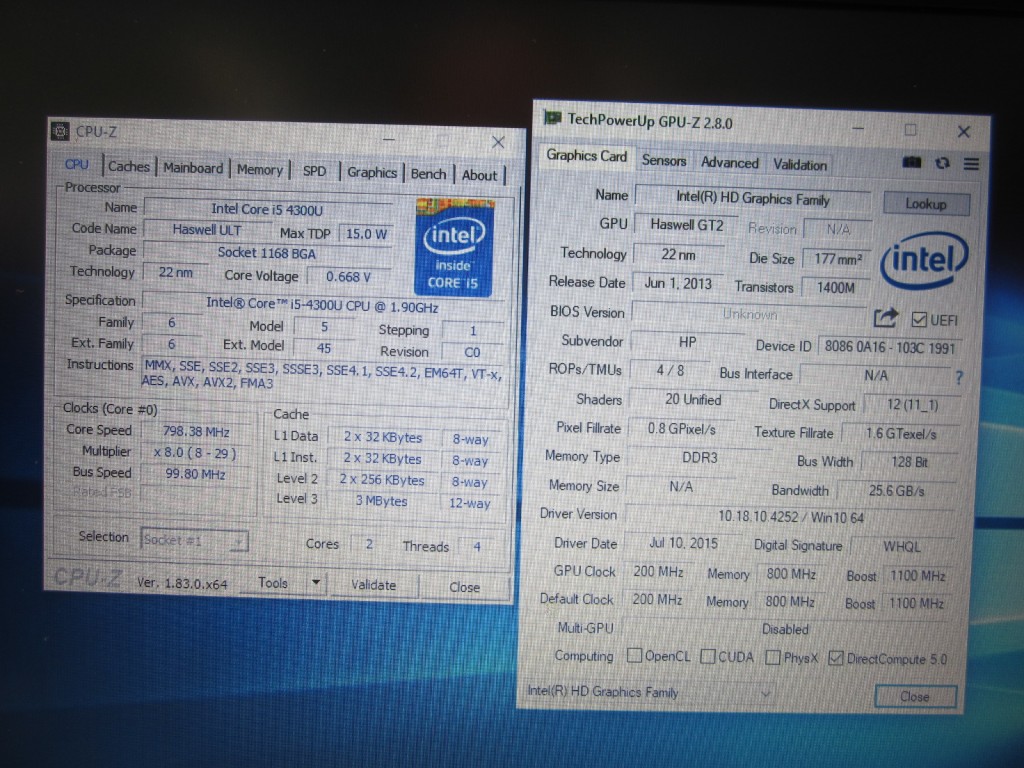Viewport: 1024px width, 768px height.
Task: Open the Intel(R) HD Graphics Family GPU selector dropdown
Action: 650,692
